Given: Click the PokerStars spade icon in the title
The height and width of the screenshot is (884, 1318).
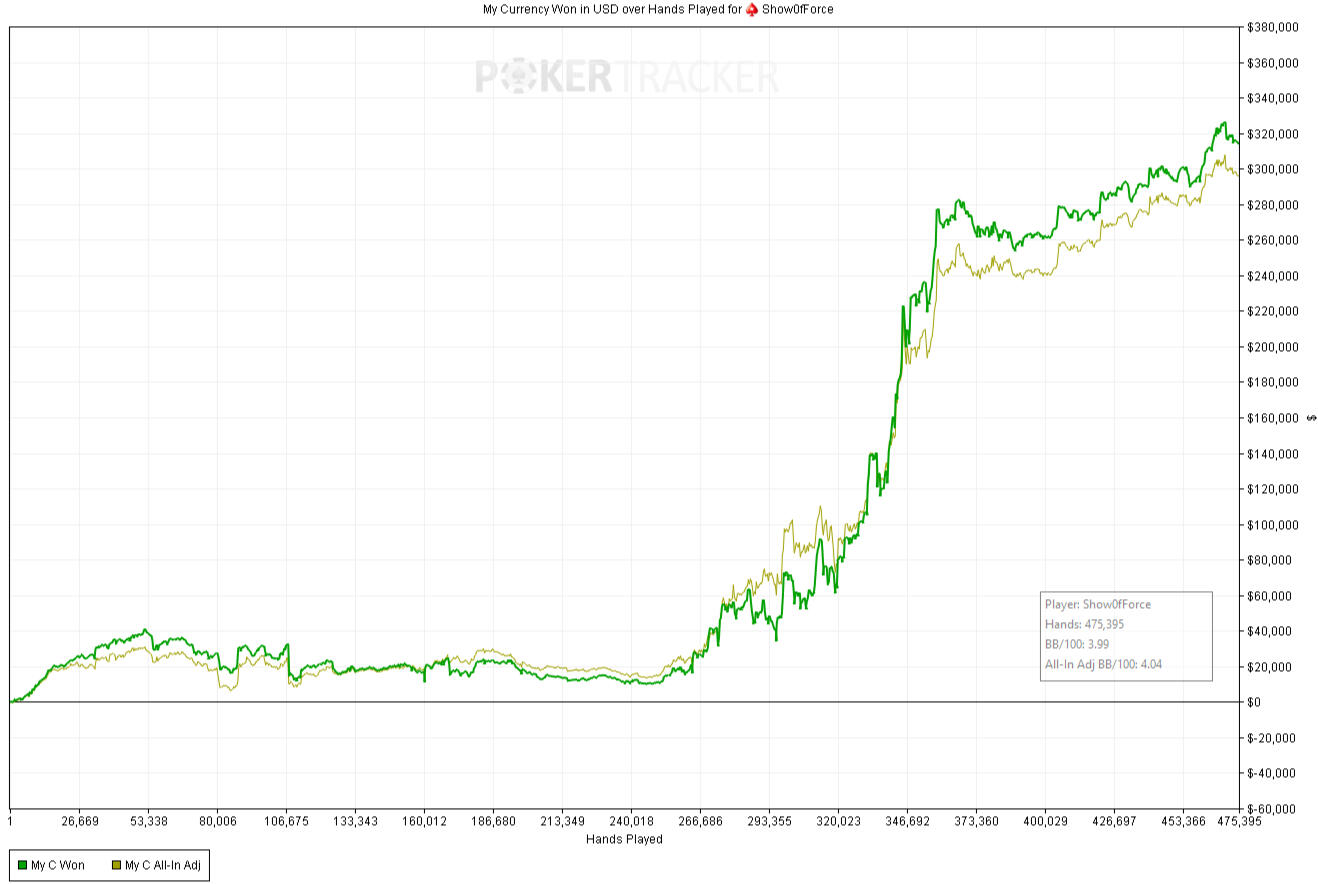Looking at the screenshot, I should pos(753,9).
